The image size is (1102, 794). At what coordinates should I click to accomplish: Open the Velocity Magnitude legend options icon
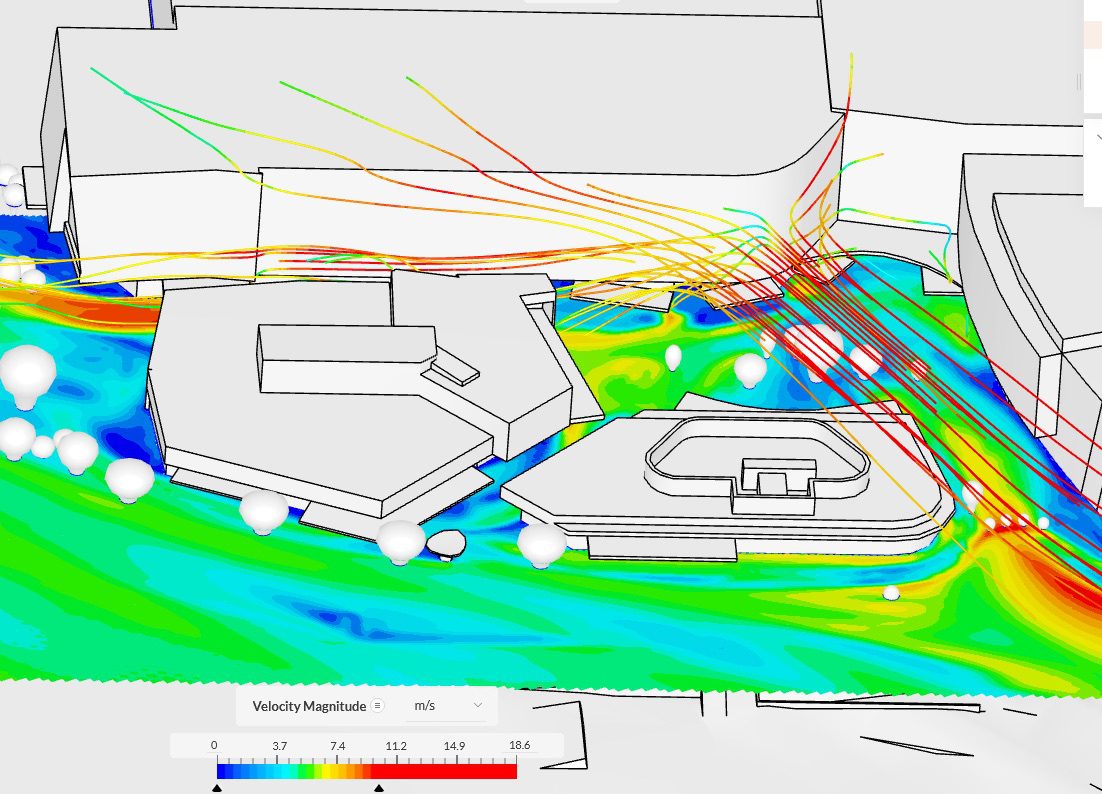pos(377,705)
